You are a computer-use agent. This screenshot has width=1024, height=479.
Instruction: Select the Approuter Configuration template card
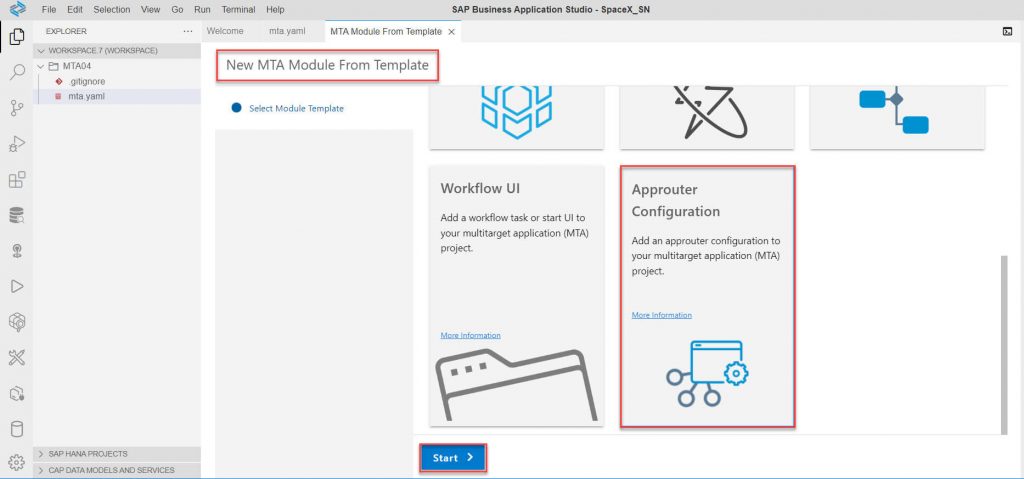pos(707,296)
